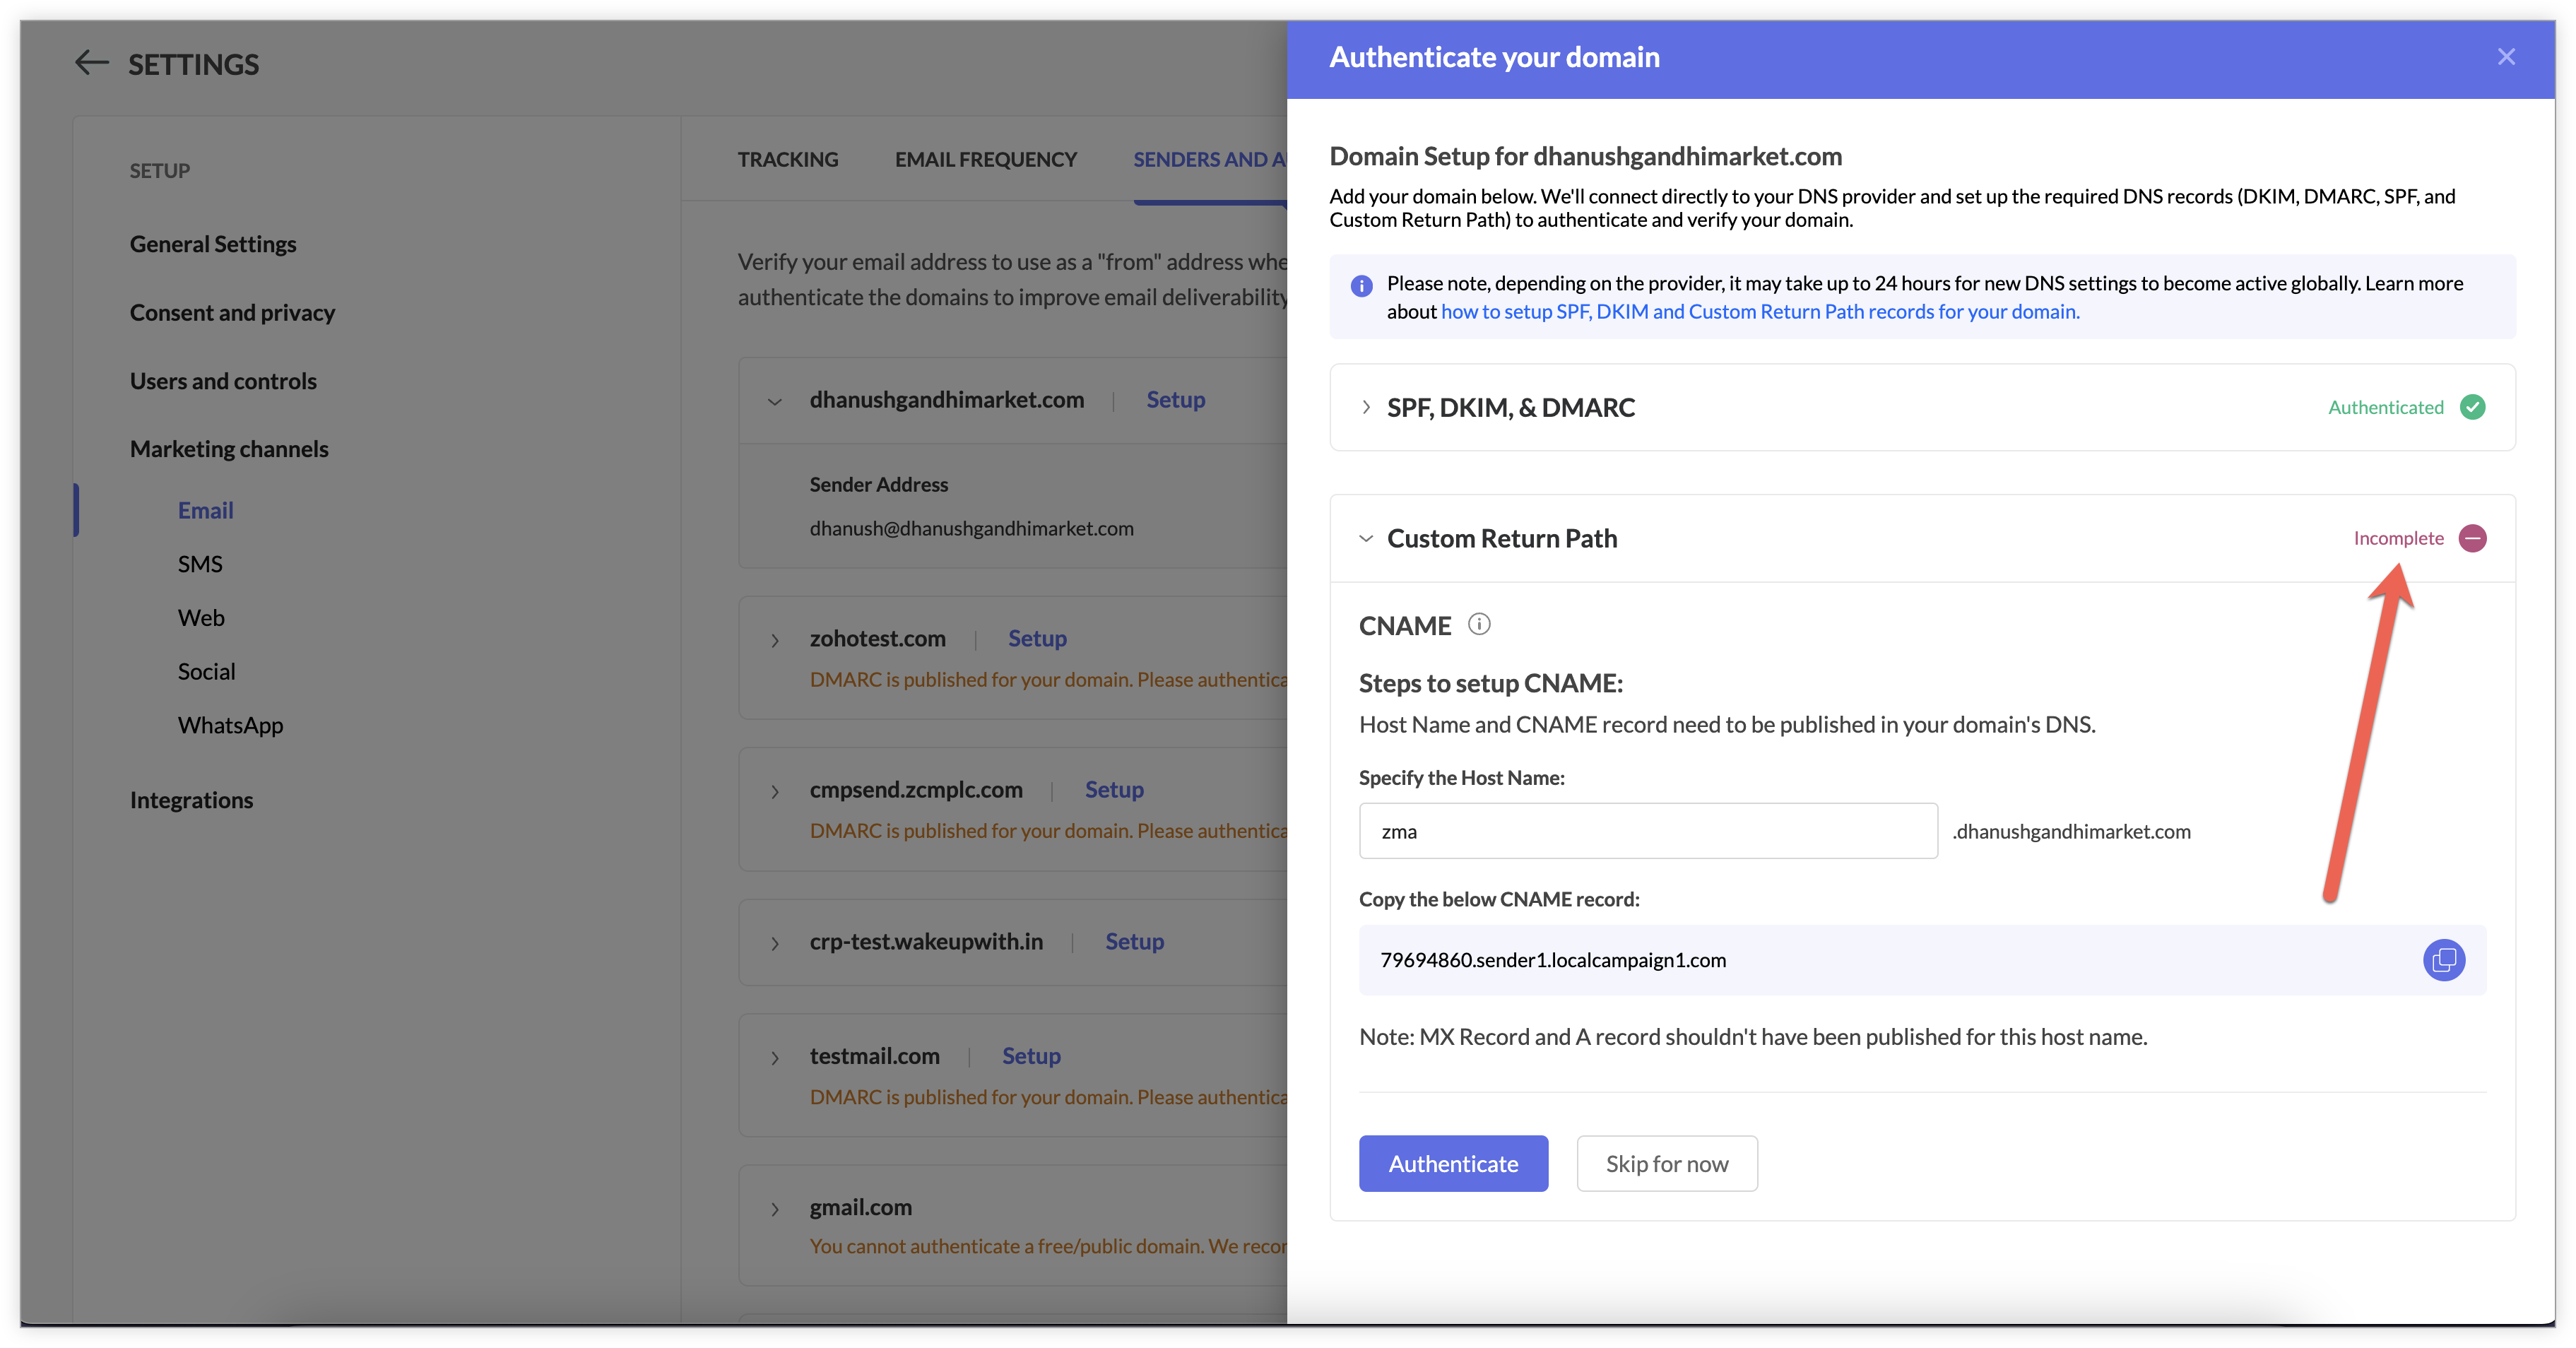Expand the gmail.com domain row

point(774,1209)
